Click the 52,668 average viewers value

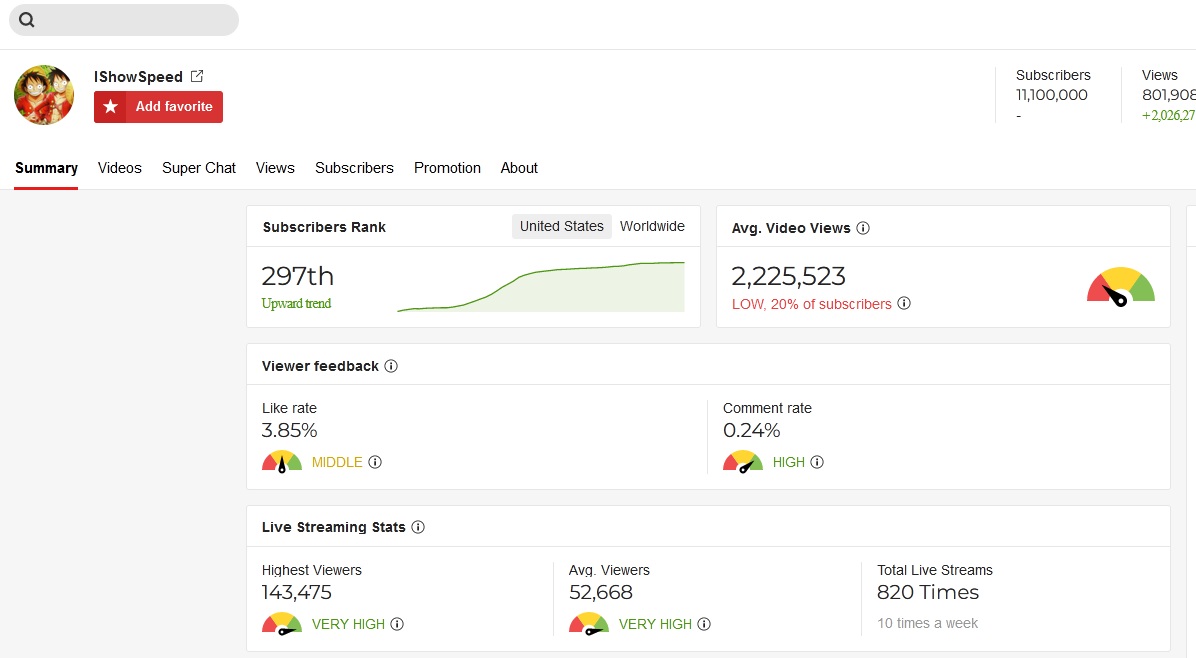tap(600, 592)
